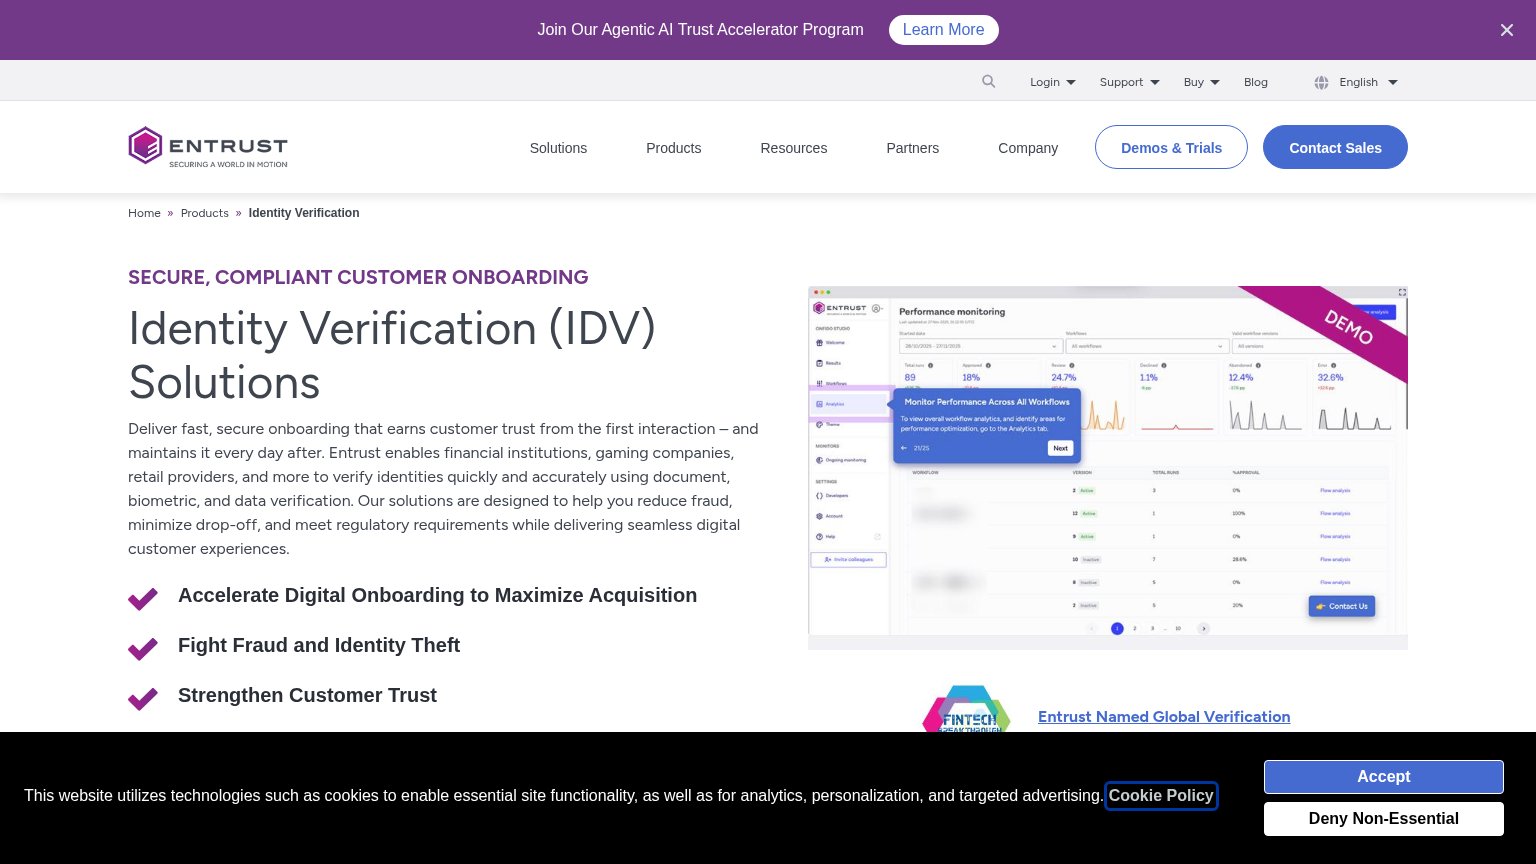Click Deny Non-Essential cookies
This screenshot has width=1536, height=864.
click(x=1383, y=819)
